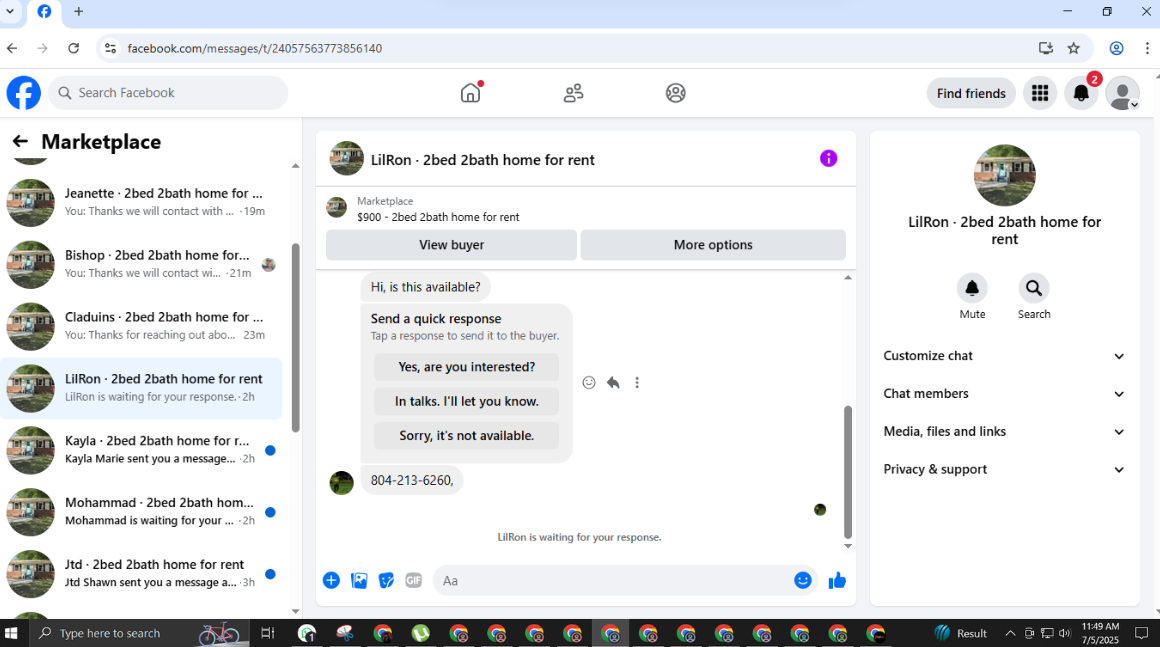
Task: Click the conversation list scrollbar
Action: click(x=295, y=337)
